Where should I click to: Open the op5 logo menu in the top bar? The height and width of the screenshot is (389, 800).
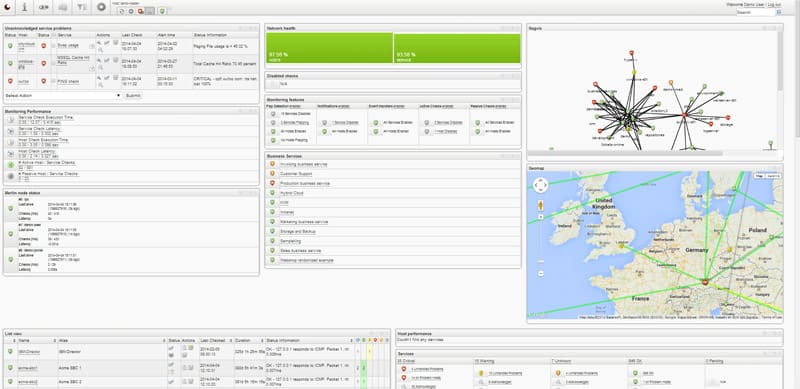click(x=8, y=7)
